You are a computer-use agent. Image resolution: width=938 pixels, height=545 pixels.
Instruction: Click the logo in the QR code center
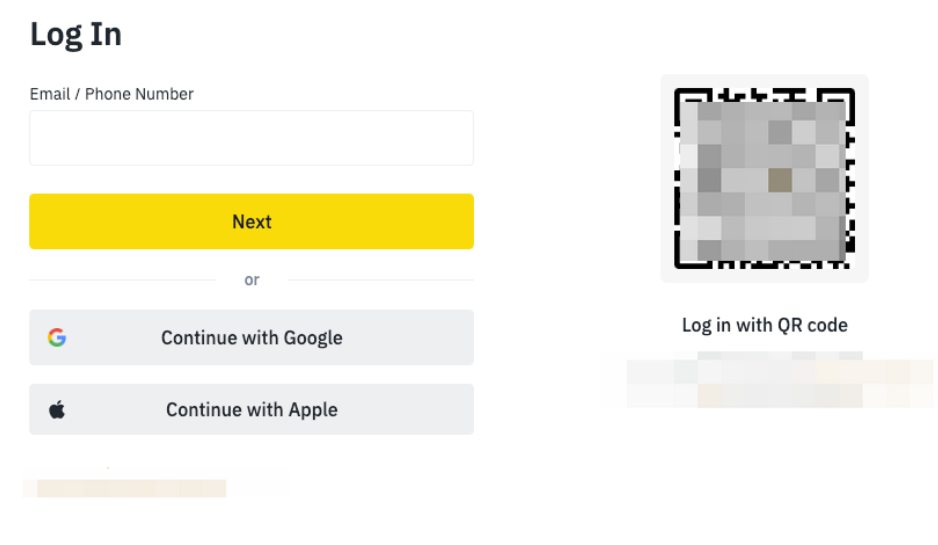coord(780,180)
